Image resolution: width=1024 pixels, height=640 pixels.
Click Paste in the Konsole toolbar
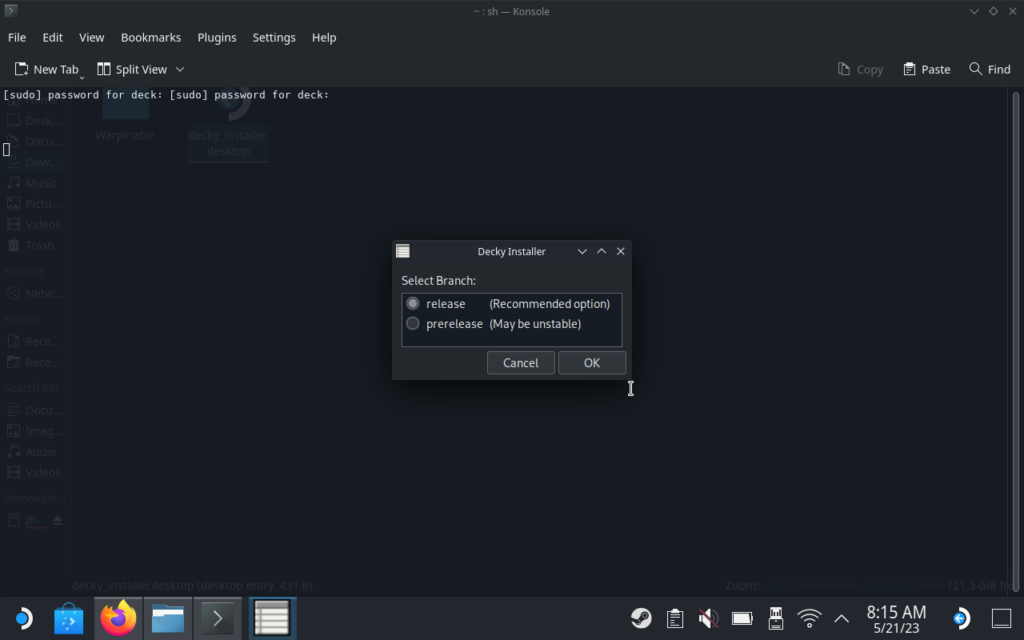coord(926,69)
